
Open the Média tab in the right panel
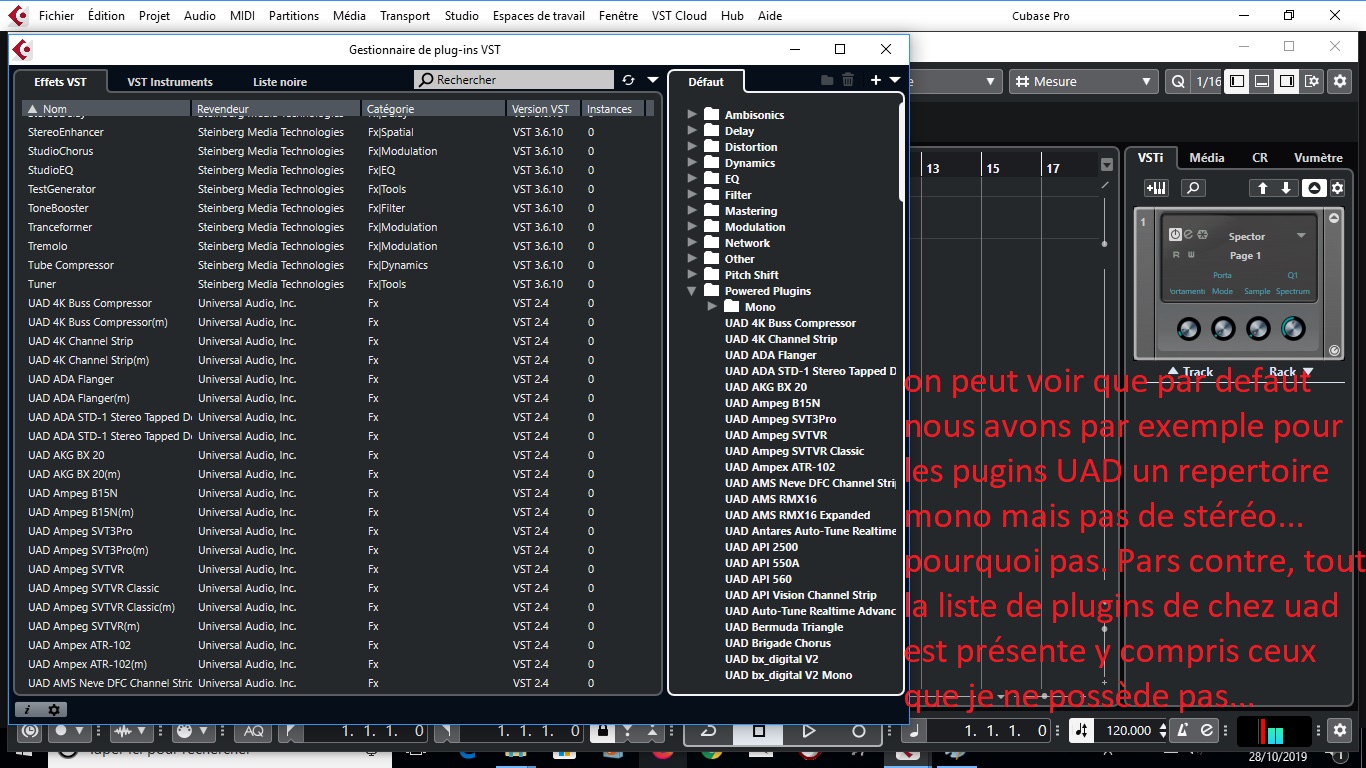coord(1206,157)
